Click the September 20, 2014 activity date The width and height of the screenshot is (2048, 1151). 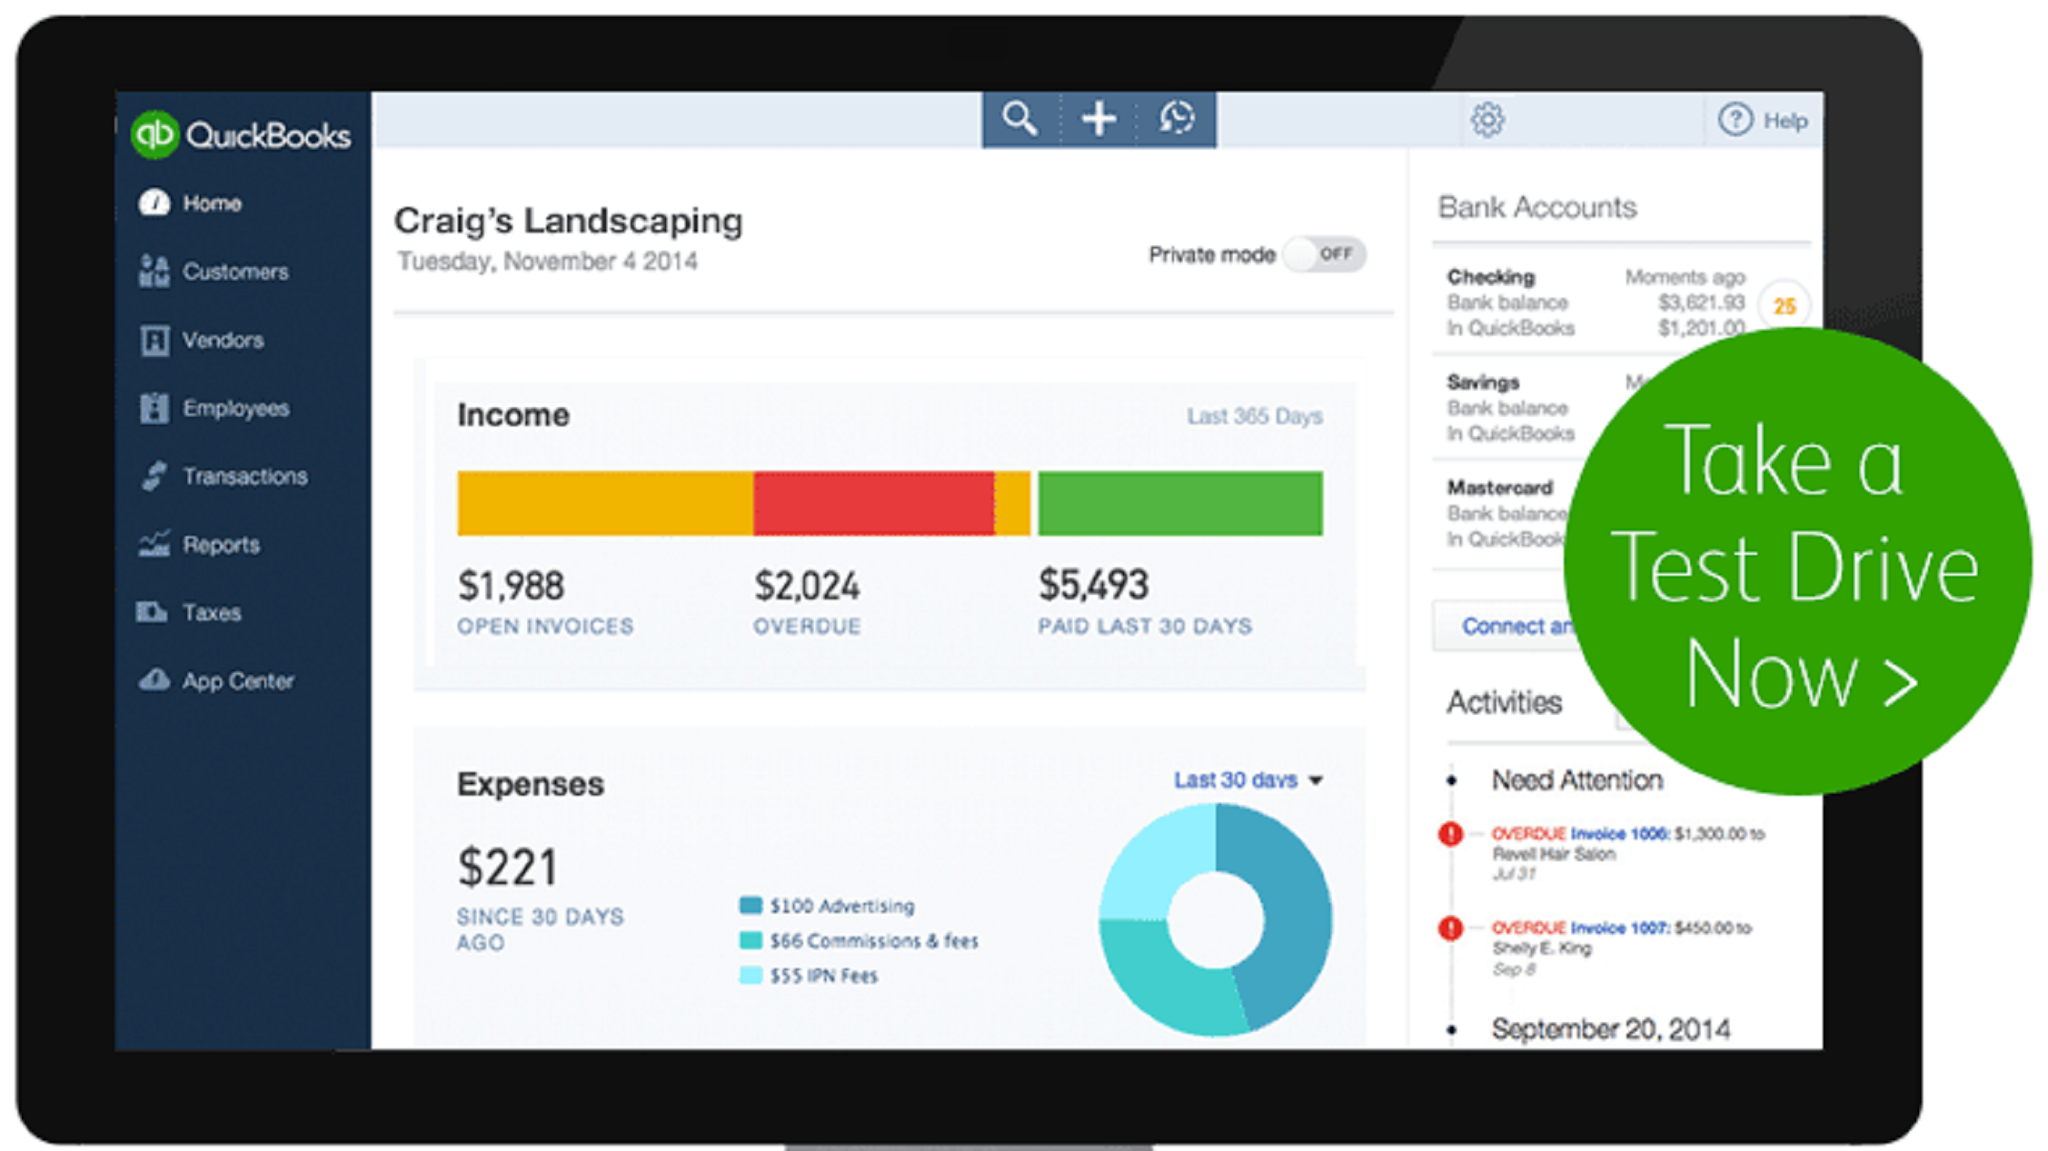[1611, 1029]
